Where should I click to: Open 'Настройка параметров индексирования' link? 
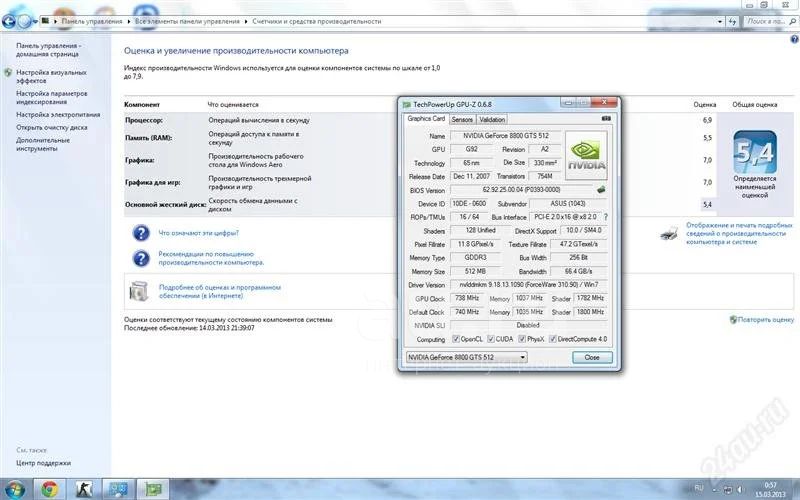52,98
